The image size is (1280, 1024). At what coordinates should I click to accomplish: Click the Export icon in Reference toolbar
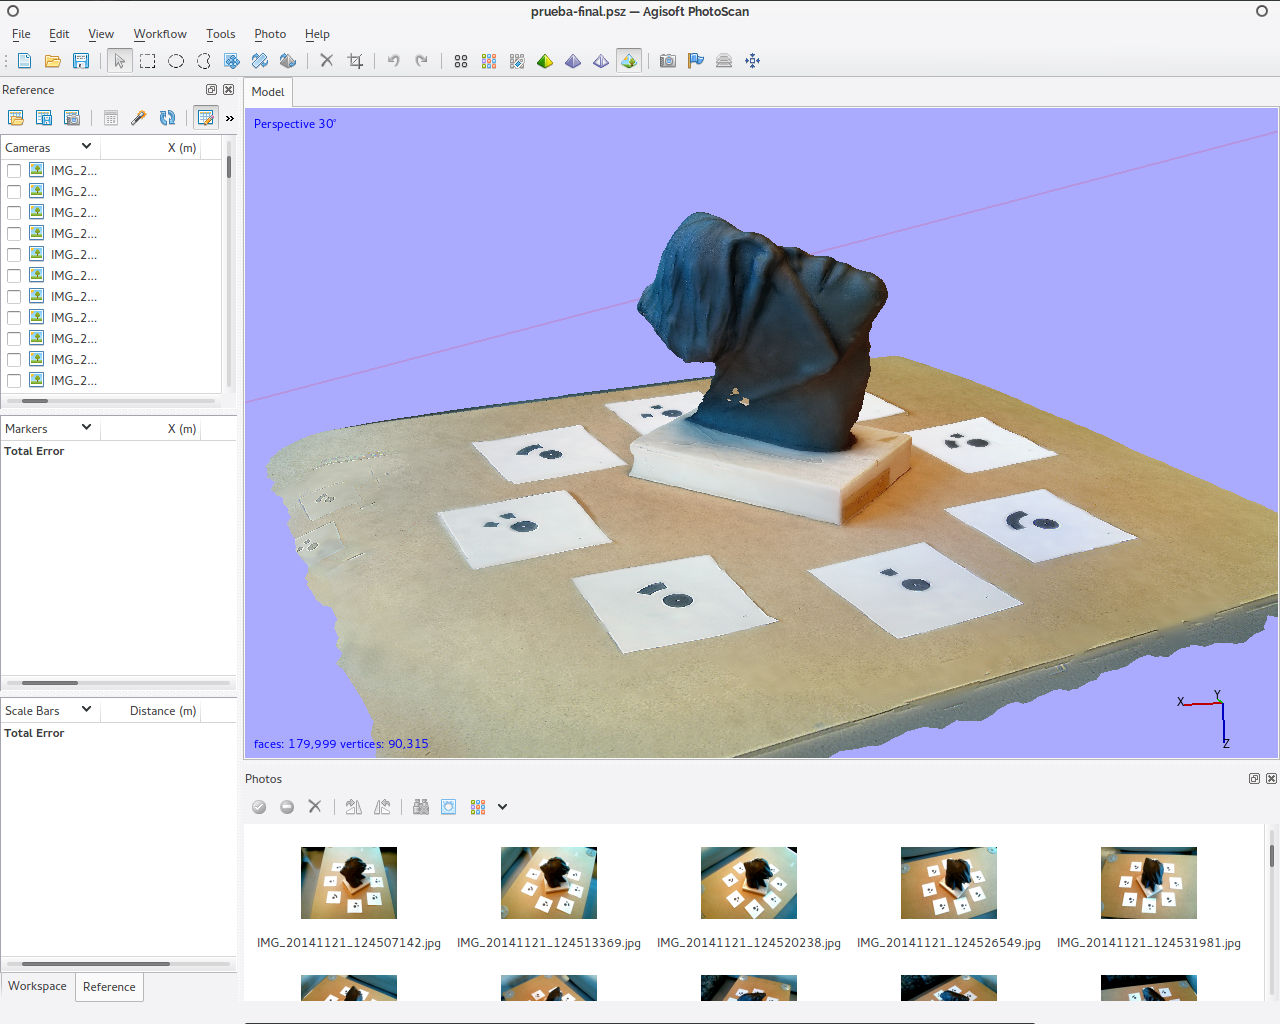(x=44, y=118)
